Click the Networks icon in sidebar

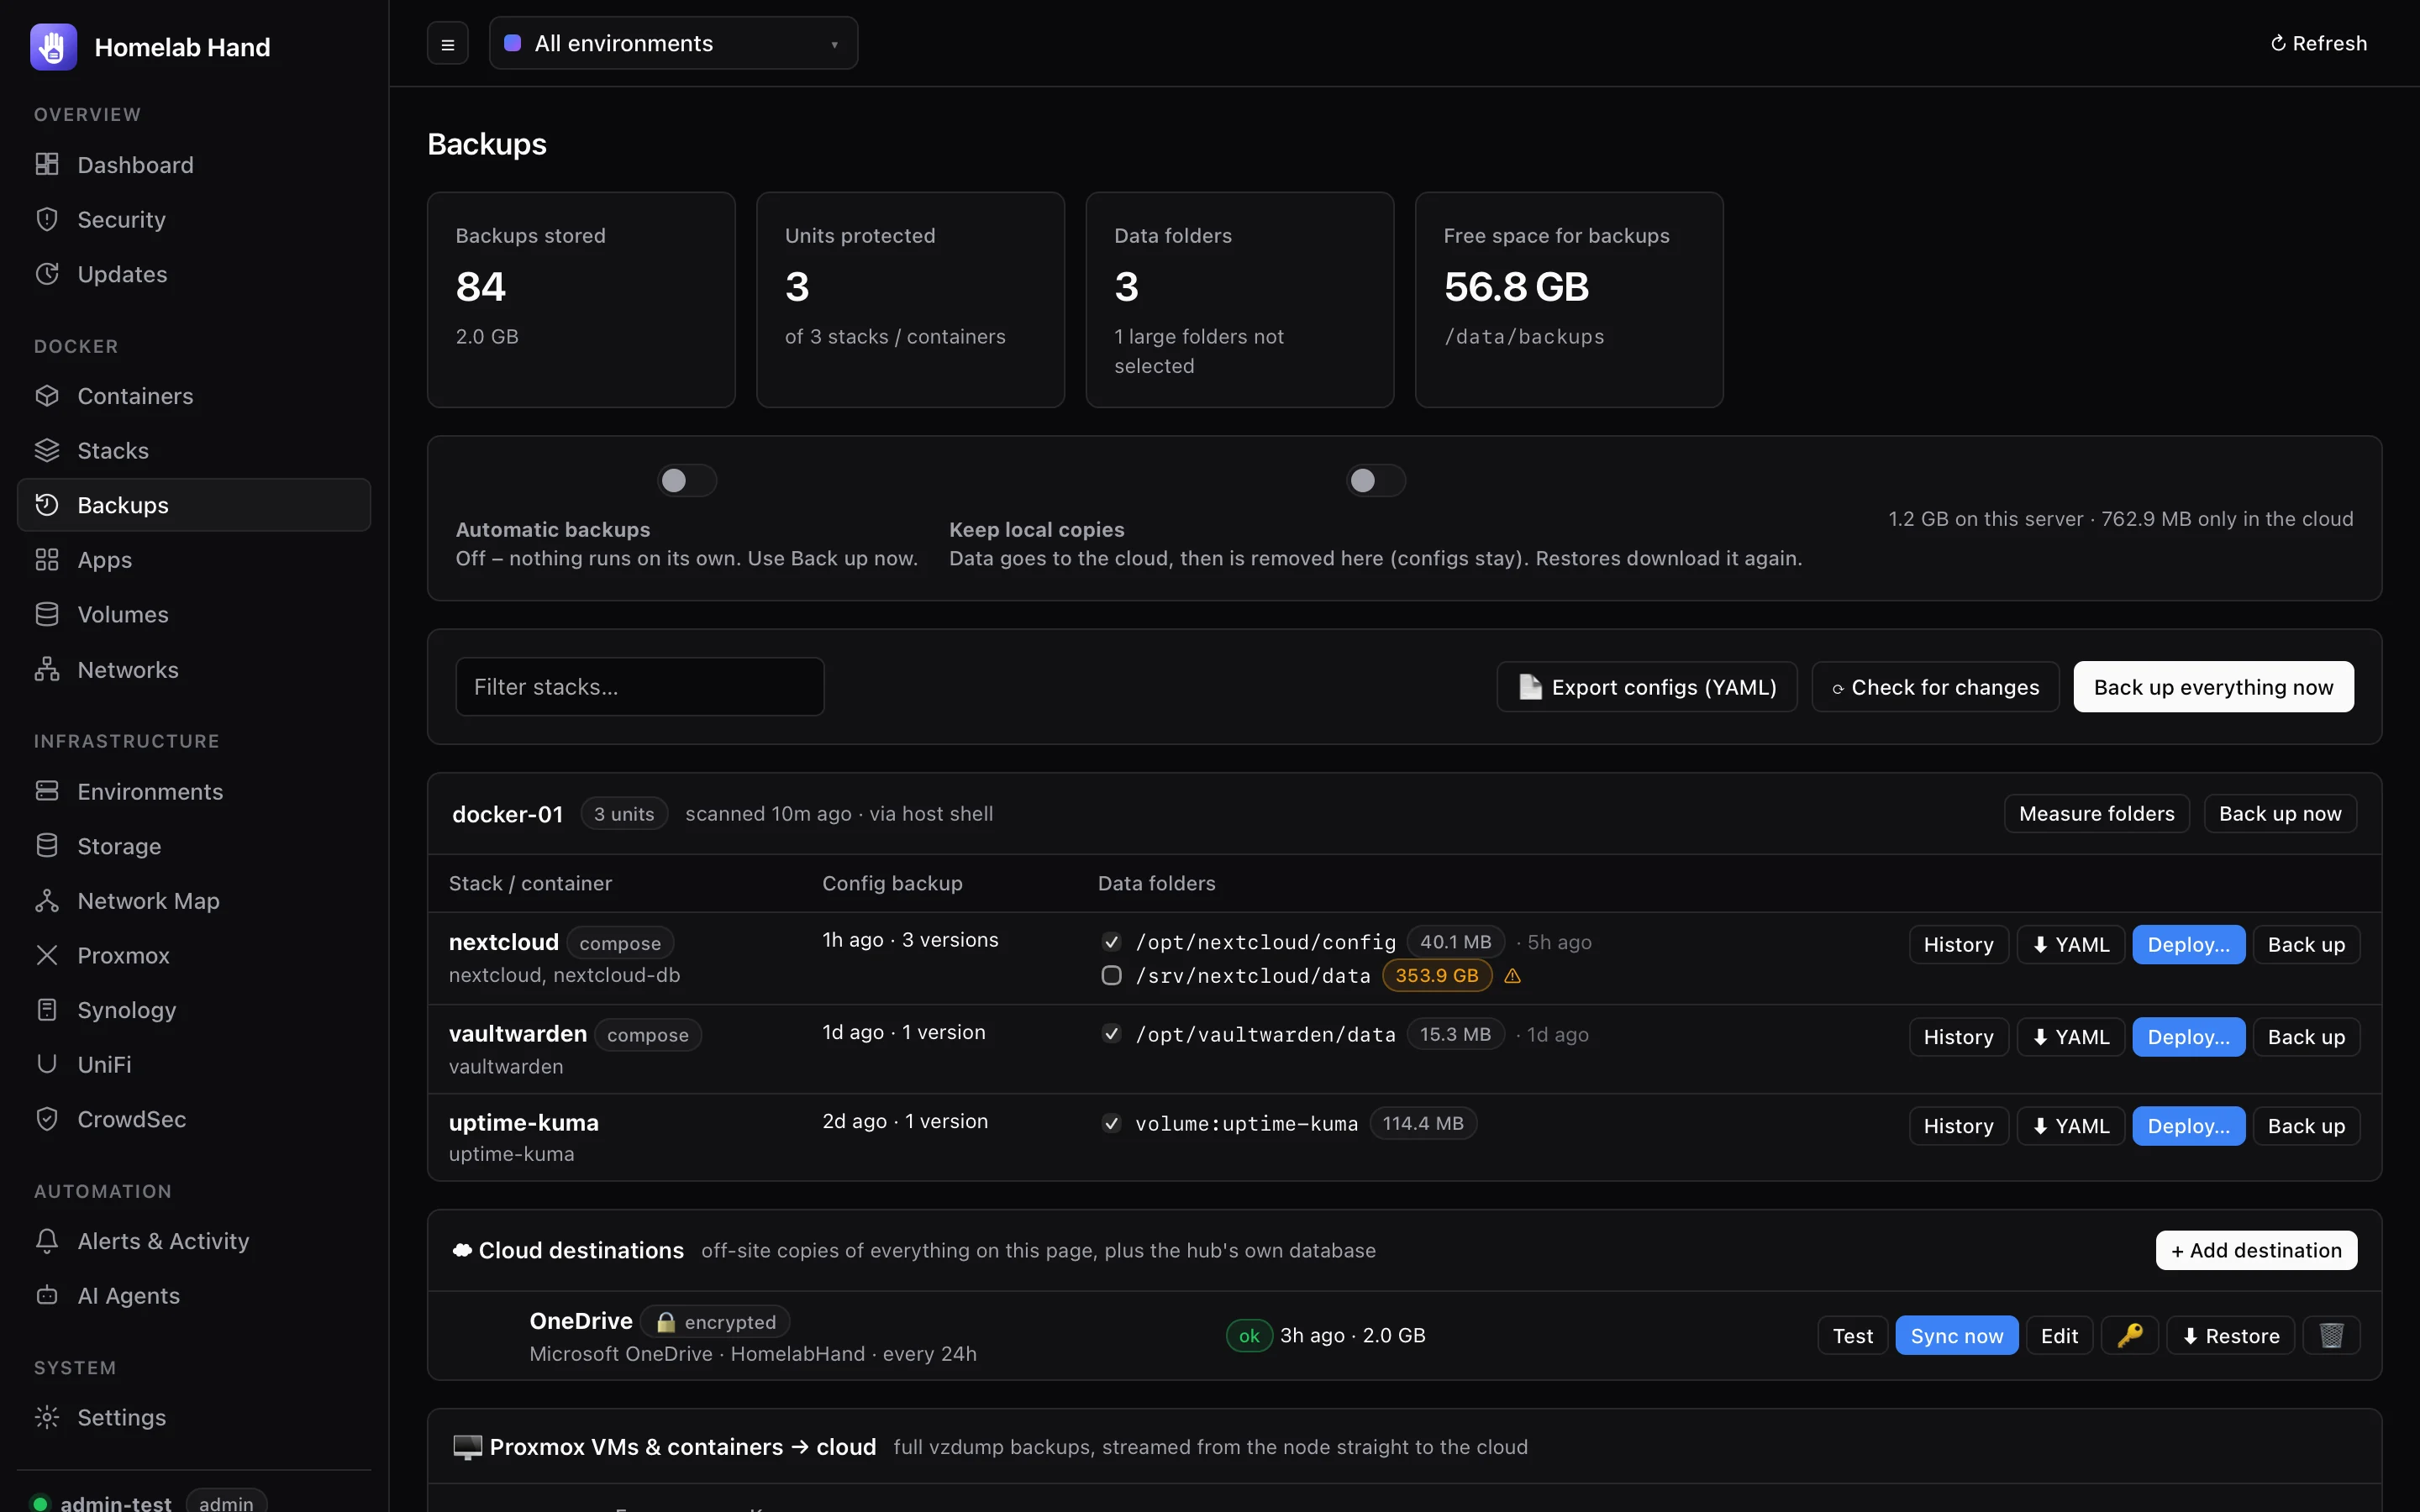click(x=47, y=669)
